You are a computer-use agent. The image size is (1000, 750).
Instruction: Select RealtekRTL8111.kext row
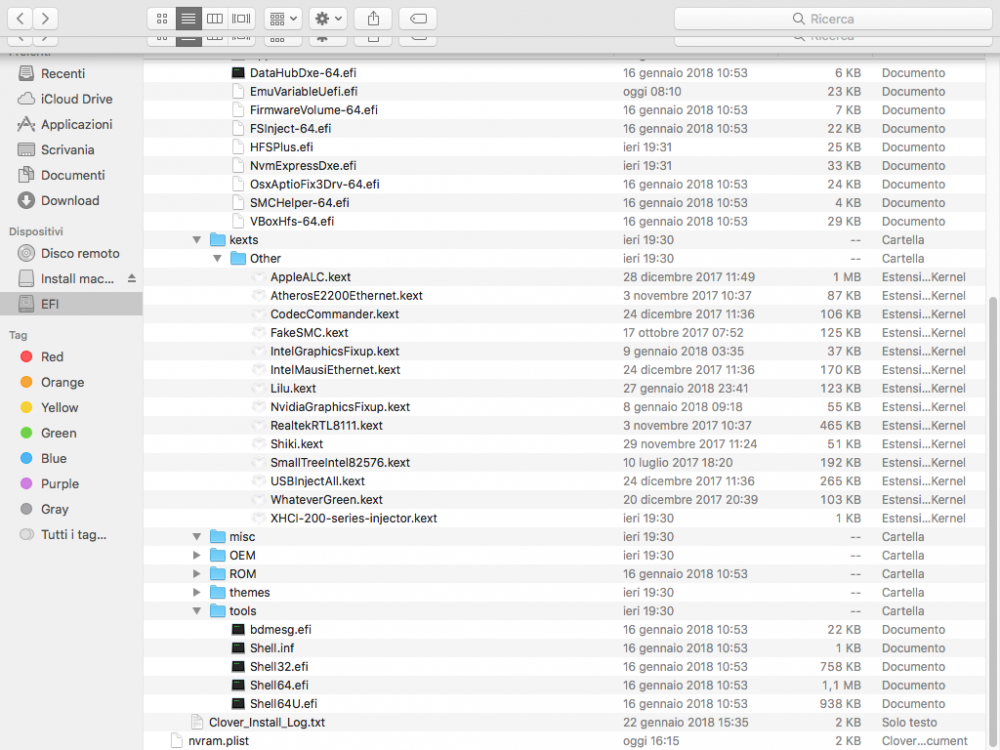click(564, 425)
